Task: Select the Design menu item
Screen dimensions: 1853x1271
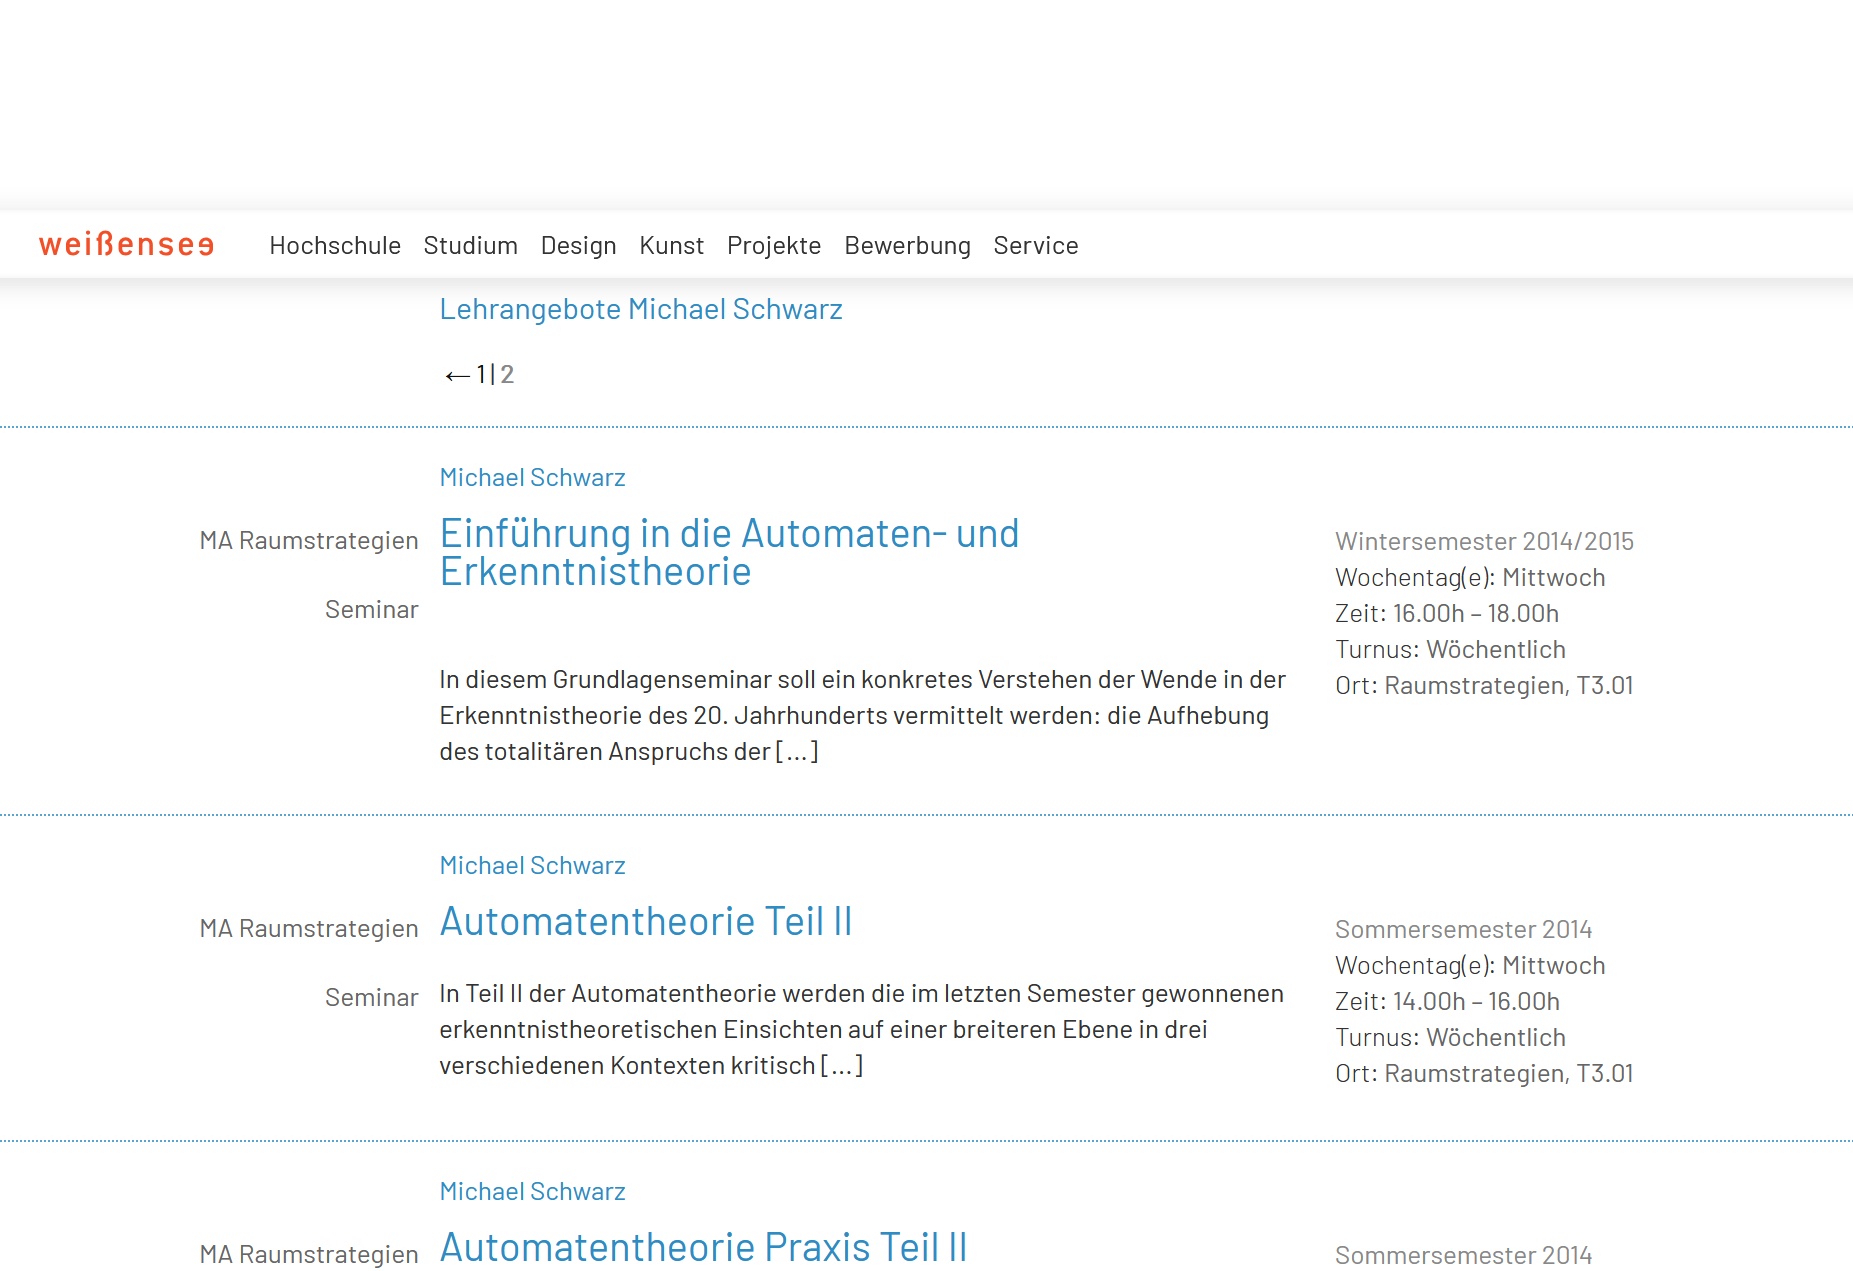Action: 578,246
